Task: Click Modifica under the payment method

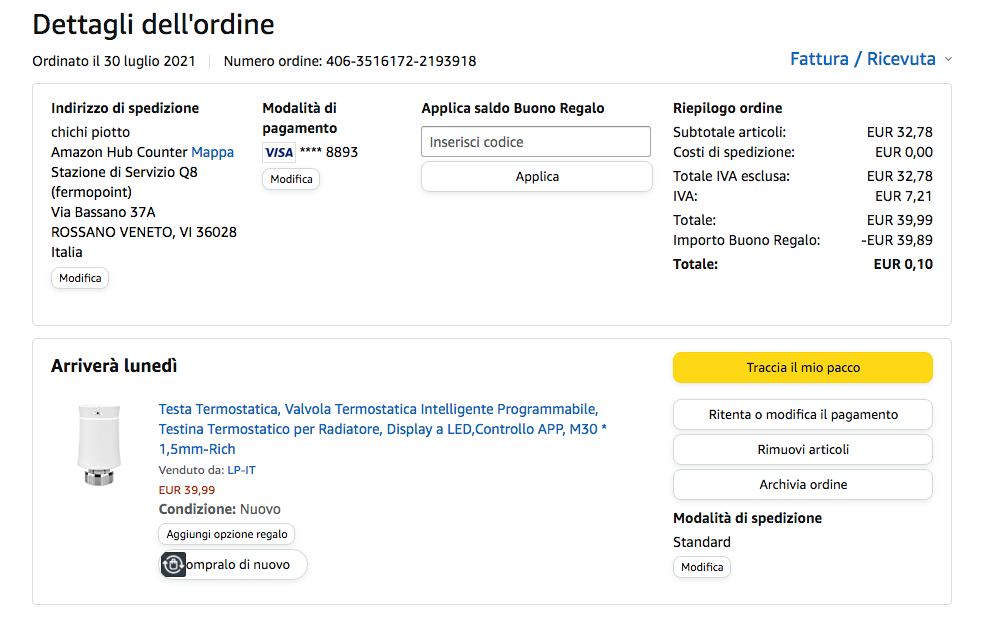Action: [x=291, y=179]
